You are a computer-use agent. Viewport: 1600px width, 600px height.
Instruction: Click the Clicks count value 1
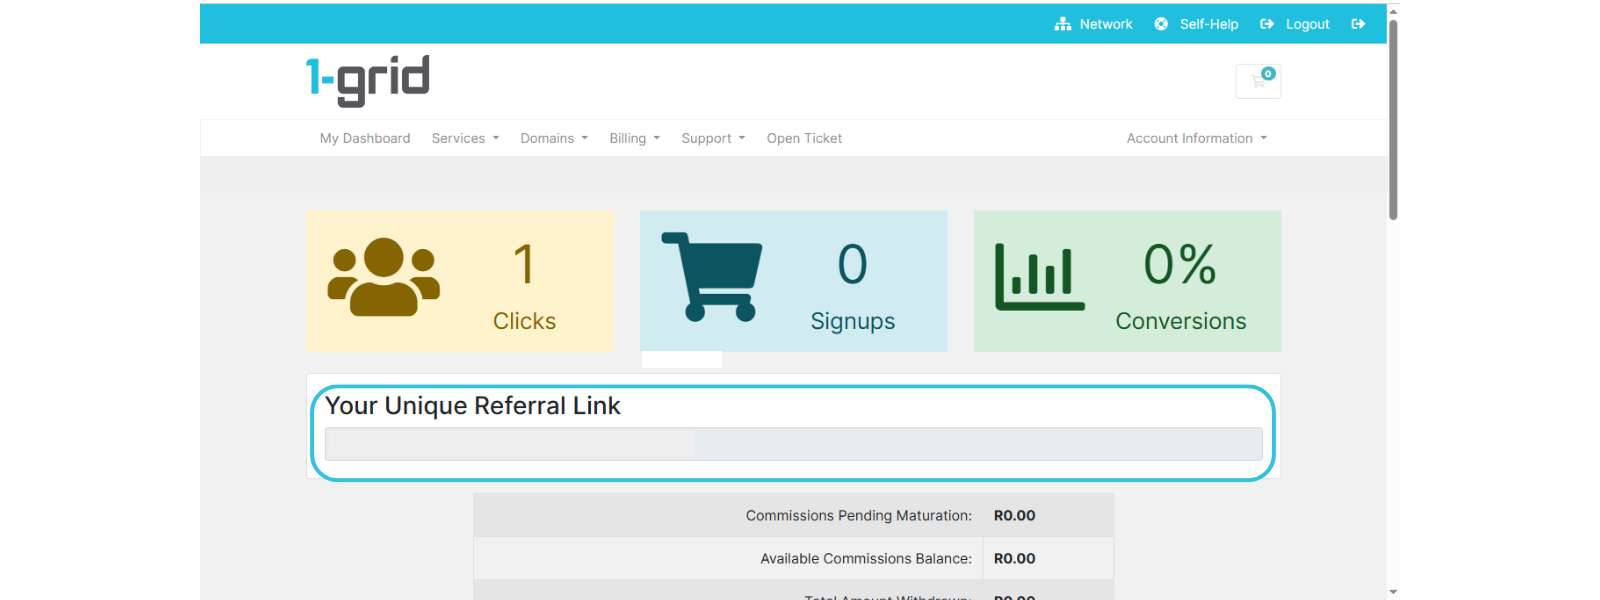(524, 265)
